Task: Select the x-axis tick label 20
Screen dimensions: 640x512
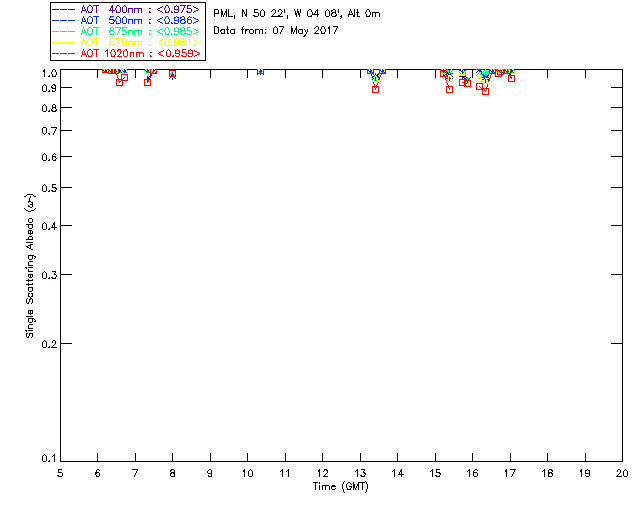Action: tap(622, 473)
